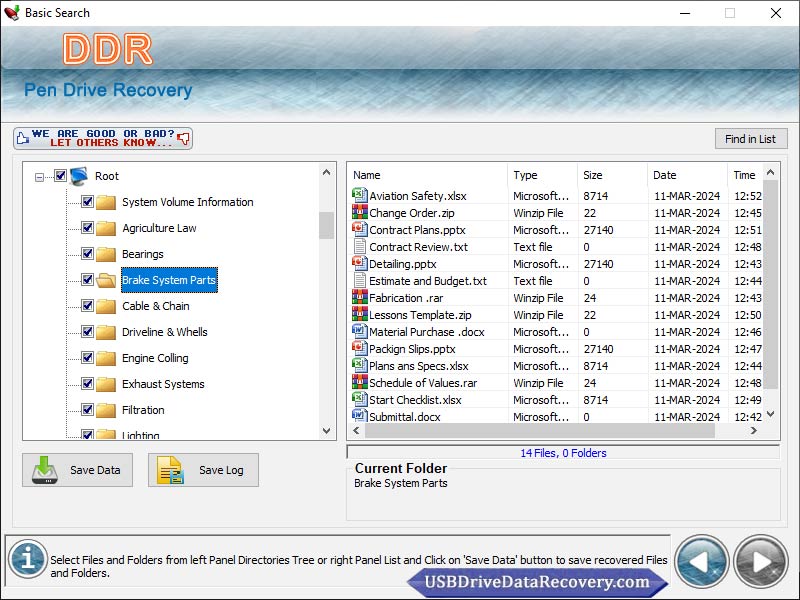Toggle the Bearings folder checkbox
Image resolution: width=800 pixels, height=600 pixels.
pyautogui.click(x=87, y=254)
